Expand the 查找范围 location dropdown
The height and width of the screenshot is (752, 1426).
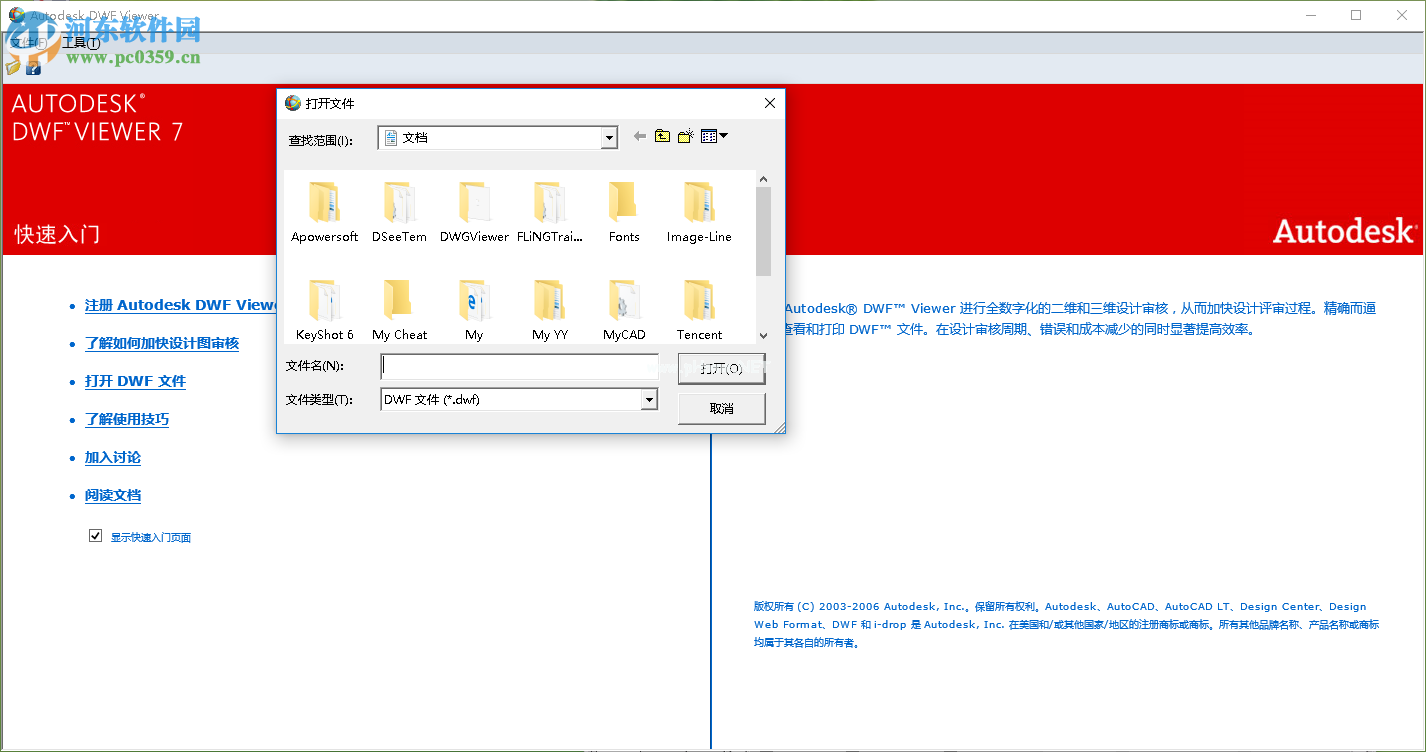pyautogui.click(x=609, y=138)
